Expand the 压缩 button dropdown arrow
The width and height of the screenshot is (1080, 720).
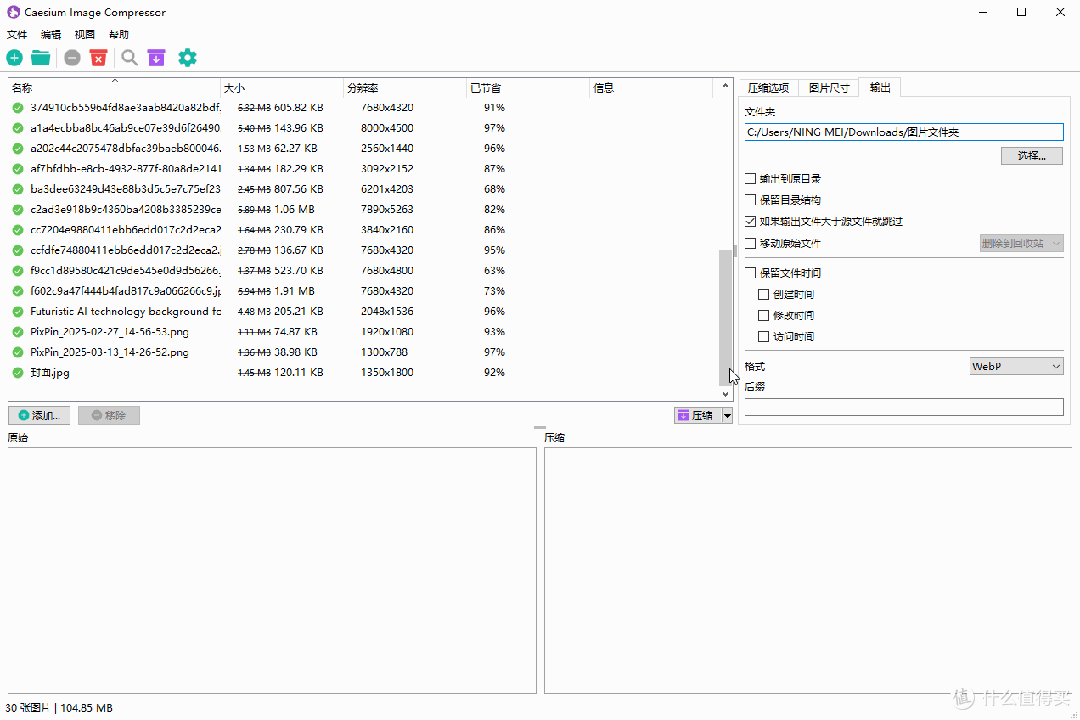click(x=727, y=415)
